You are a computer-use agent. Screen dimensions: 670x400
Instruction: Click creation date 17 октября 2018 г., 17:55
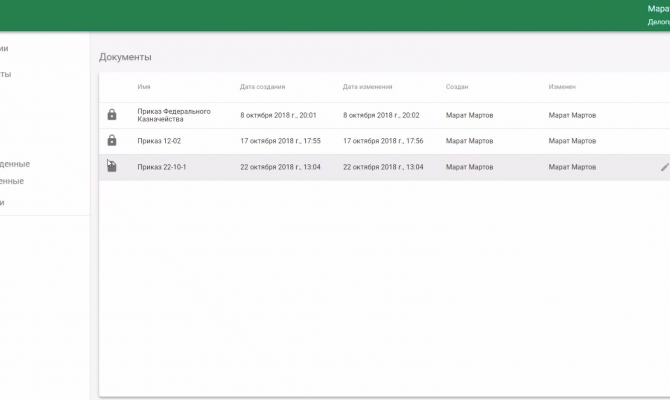[x=280, y=141]
